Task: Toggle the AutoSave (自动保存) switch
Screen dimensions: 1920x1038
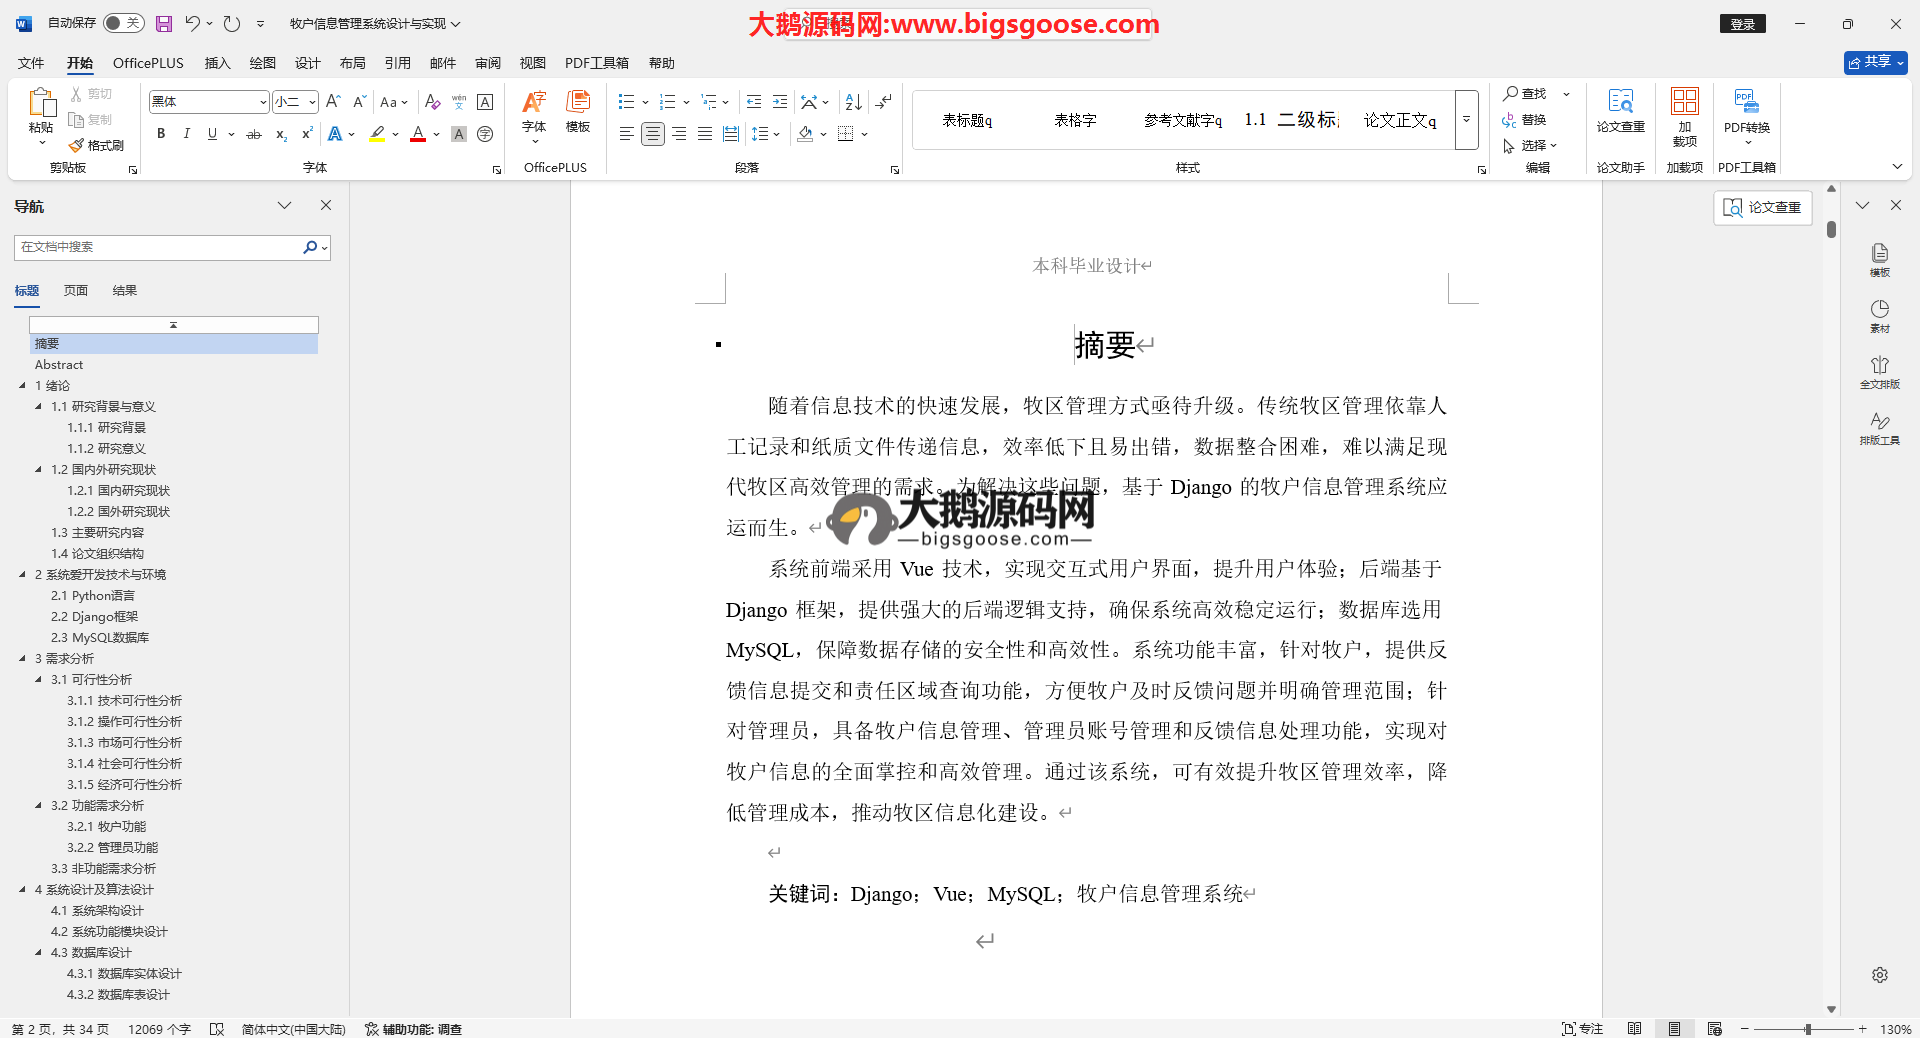Action: click(123, 23)
